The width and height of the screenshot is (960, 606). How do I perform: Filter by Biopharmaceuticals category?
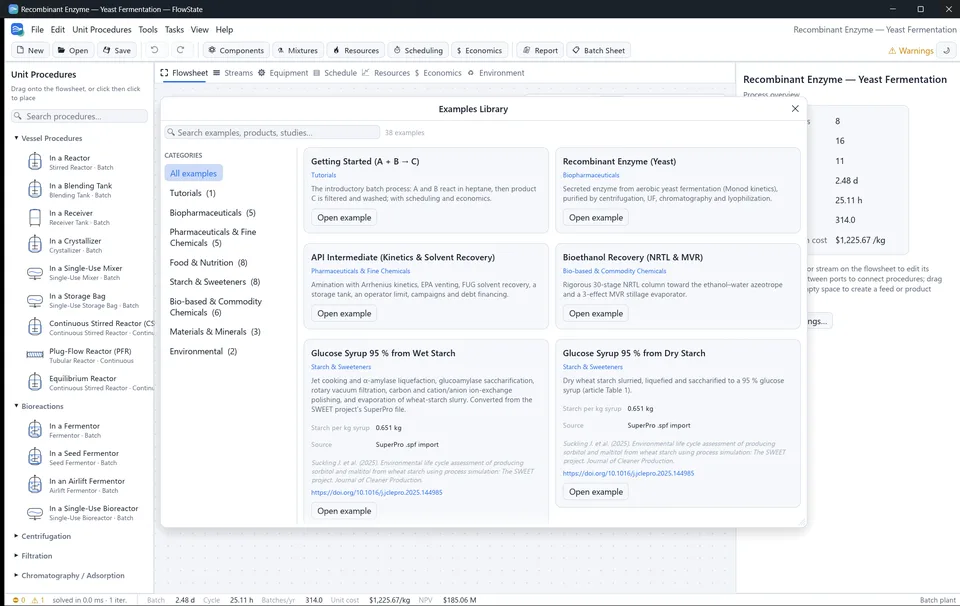click(x=212, y=212)
